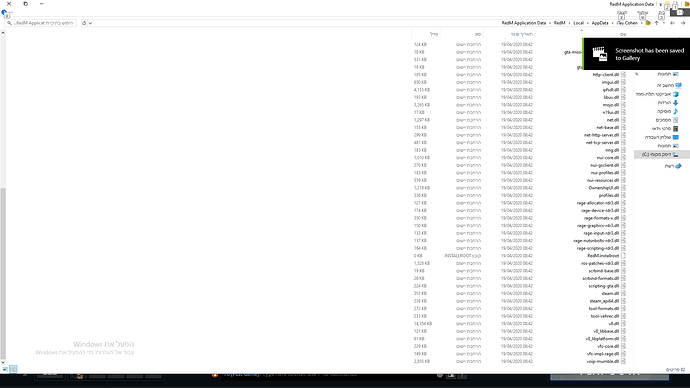Select file named net-tcp-server.dll
This screenshot has height=388, width=690.
[x=602, y=143]
